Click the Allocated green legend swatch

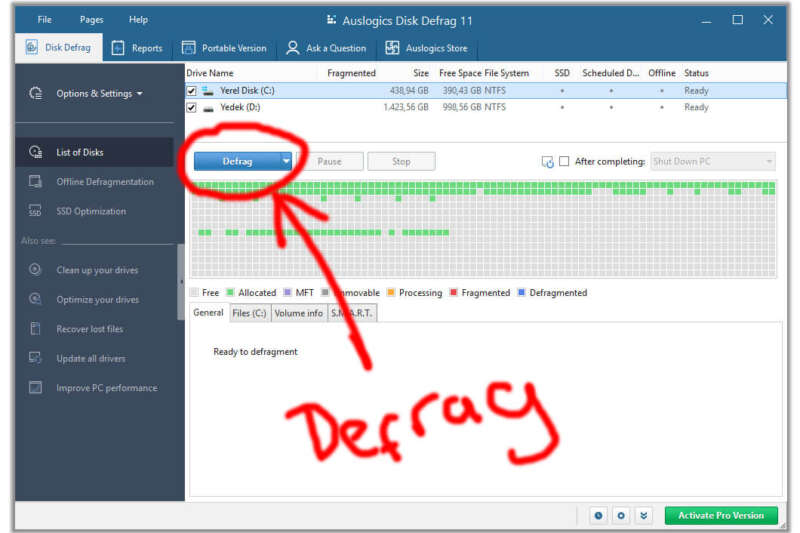point(230,292)
